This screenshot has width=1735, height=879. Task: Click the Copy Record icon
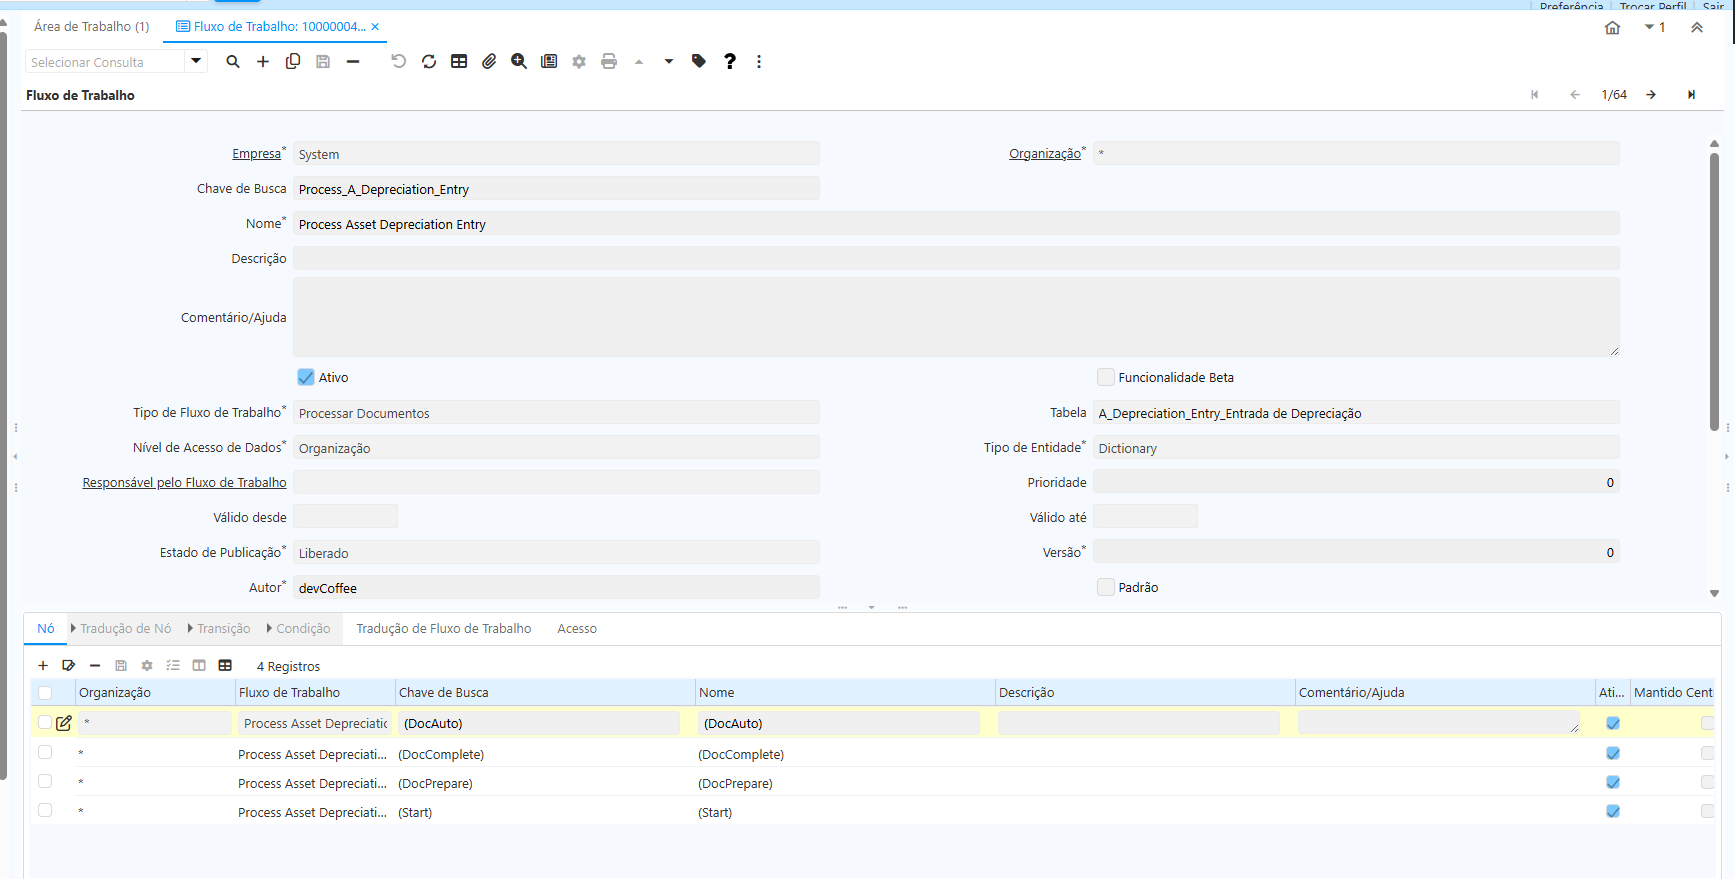tap(293, 62)
